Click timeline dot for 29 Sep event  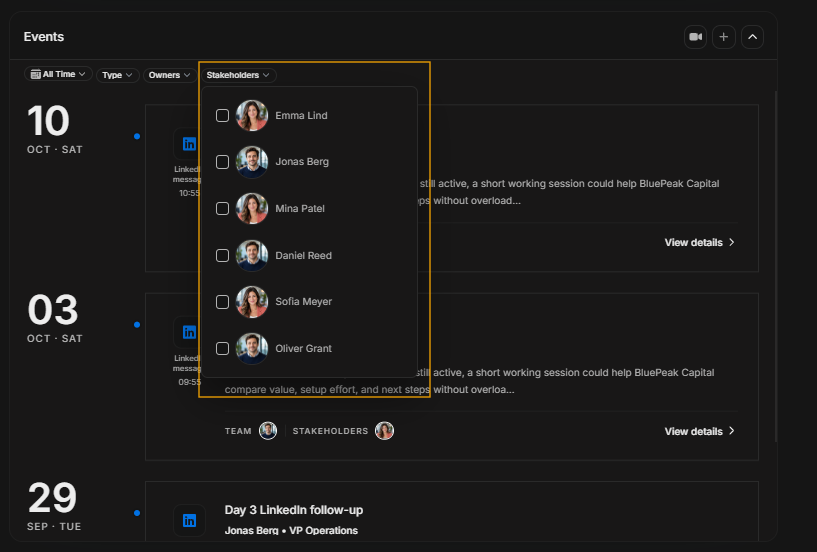point(137,513)
